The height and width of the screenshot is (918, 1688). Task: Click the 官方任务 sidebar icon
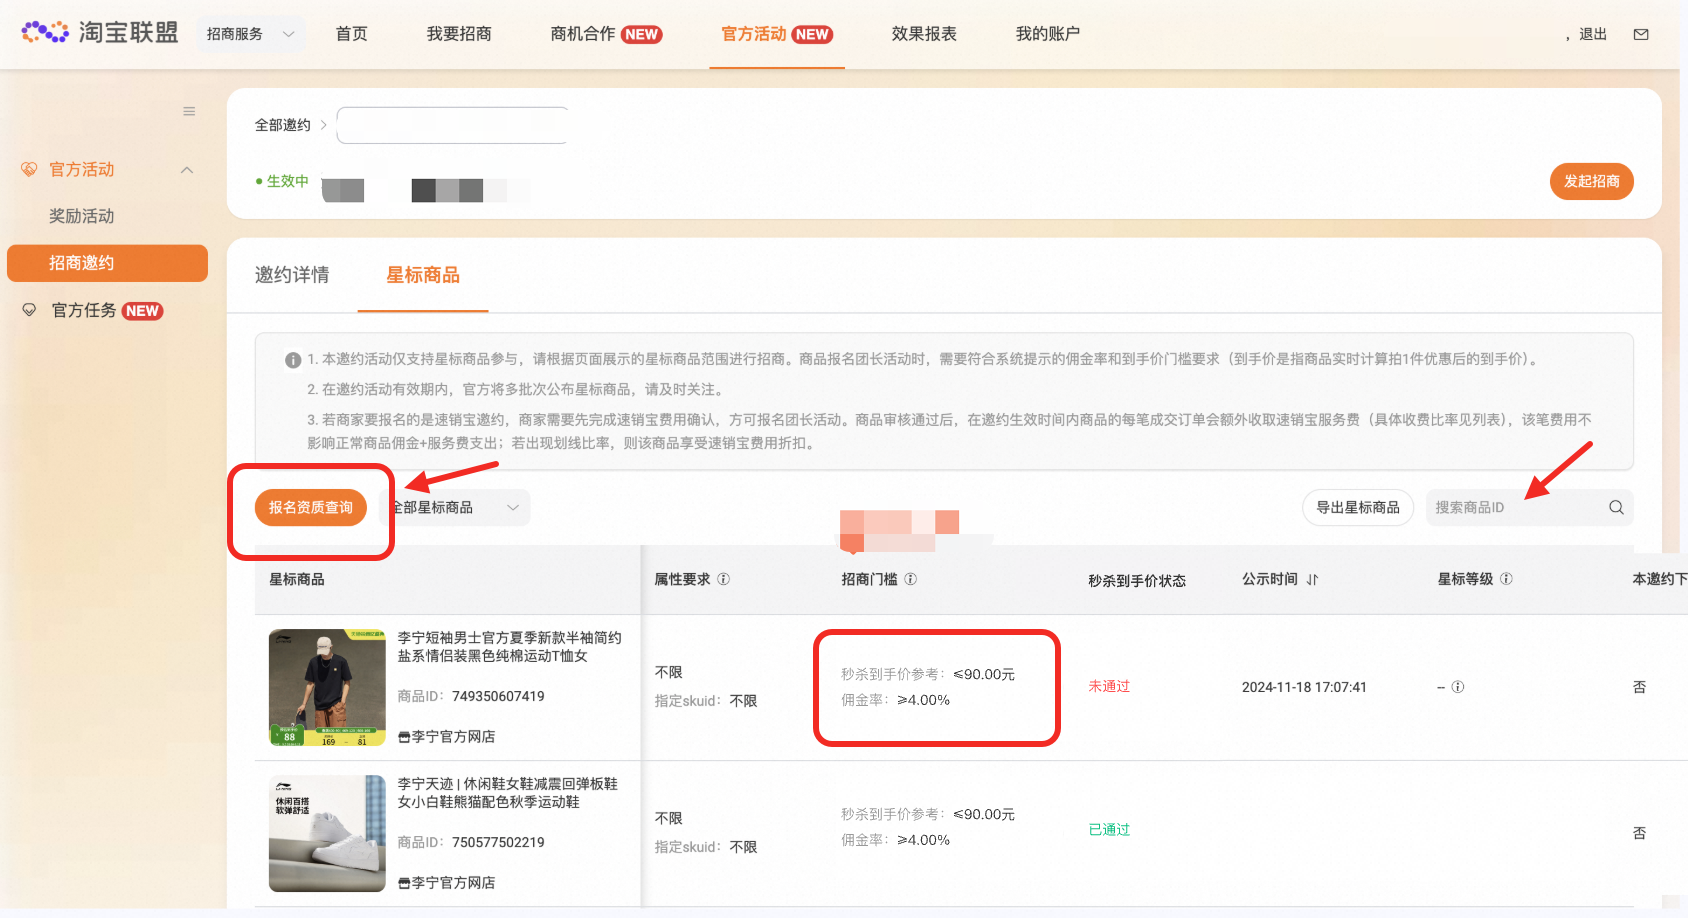tap(29, 310)
